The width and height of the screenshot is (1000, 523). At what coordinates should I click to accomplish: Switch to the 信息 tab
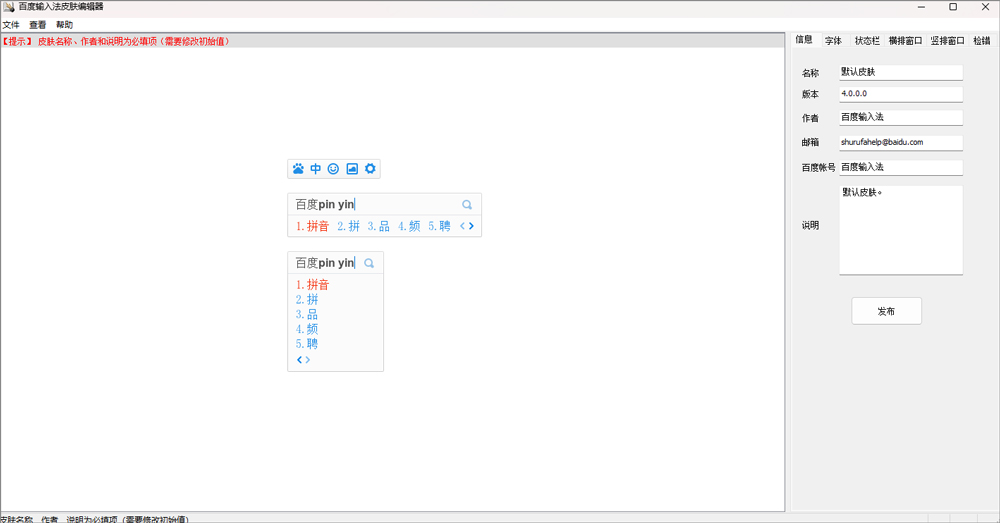coord(804,40)
